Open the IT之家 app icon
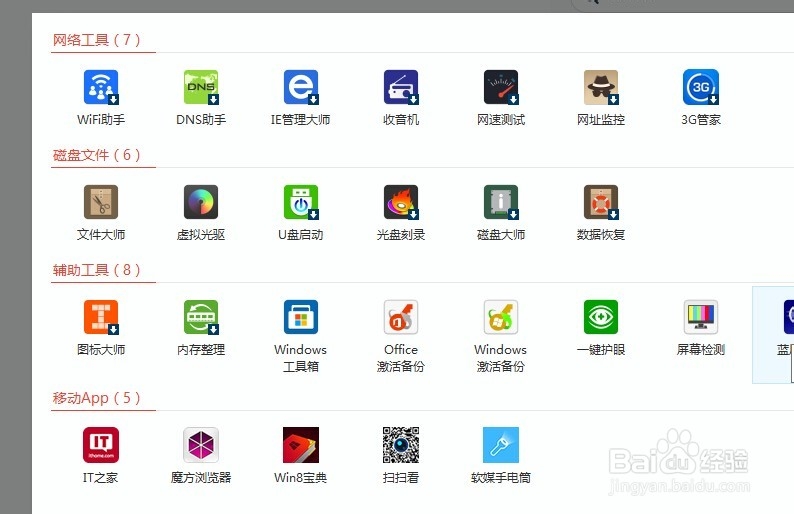794x514 pixels. click(101, 445)
